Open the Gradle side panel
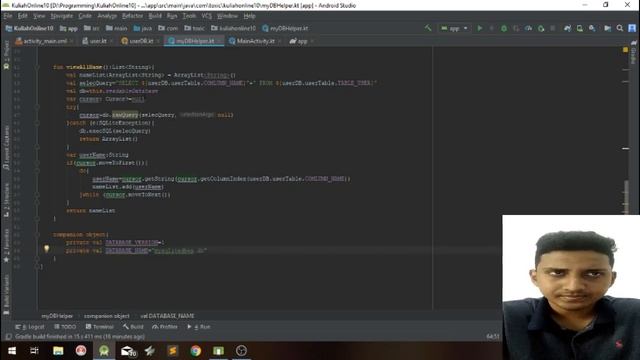 pyautogui.click(x=633, y=52)
